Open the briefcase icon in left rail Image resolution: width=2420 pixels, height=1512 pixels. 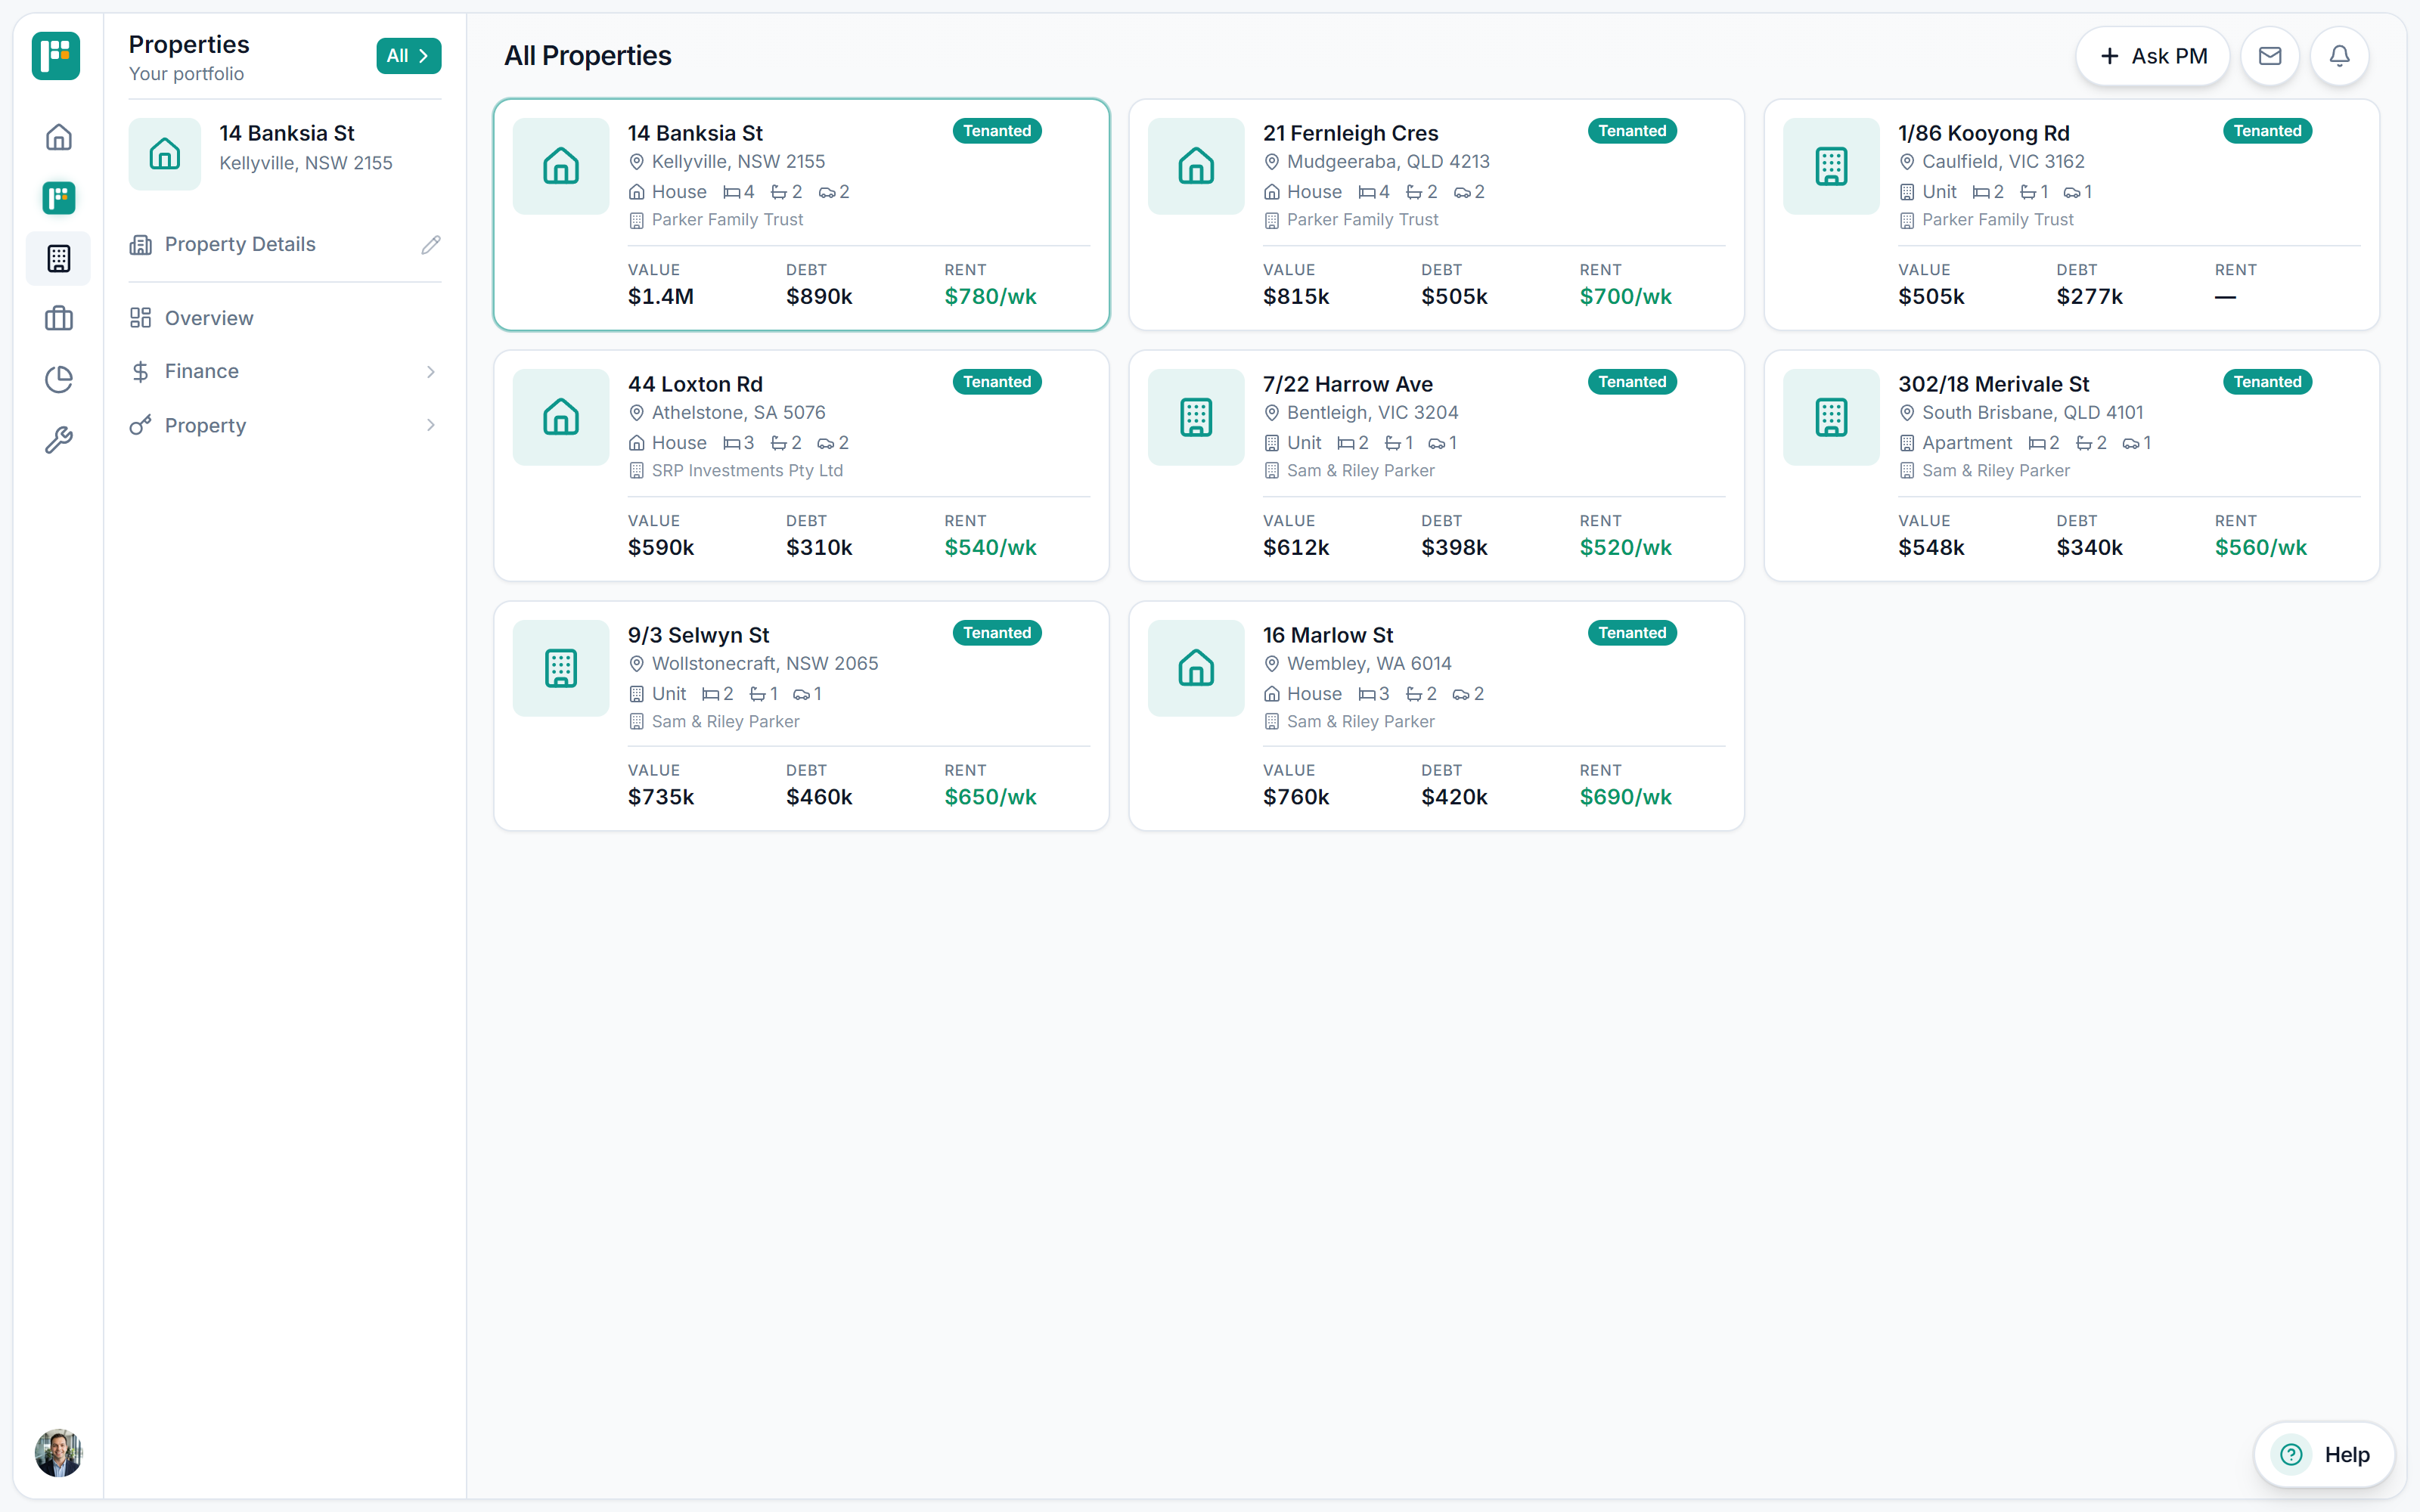59,319
